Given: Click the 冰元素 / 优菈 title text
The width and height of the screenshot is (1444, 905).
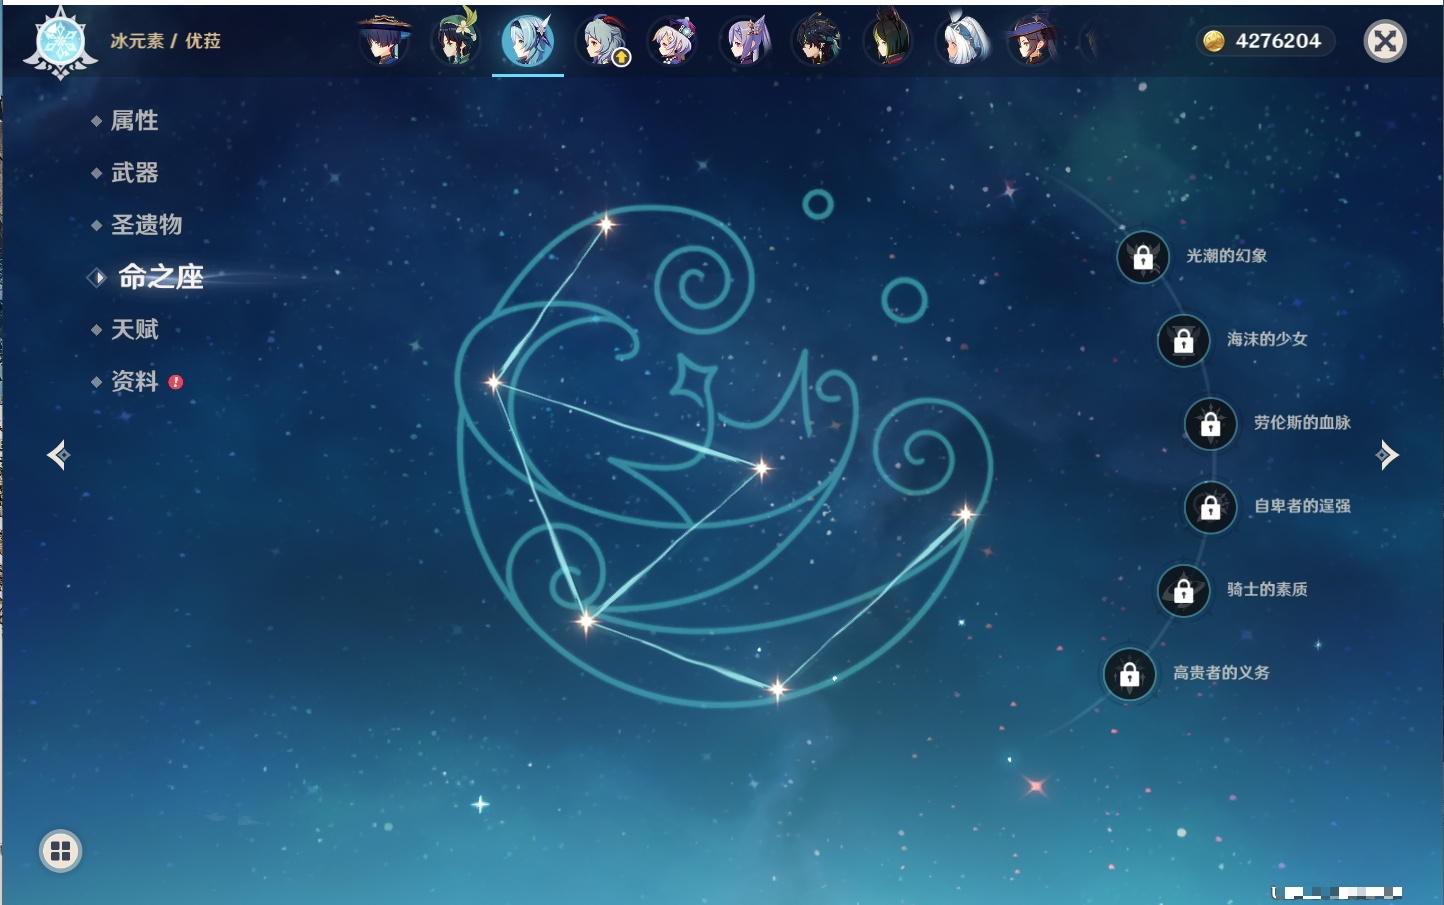Looking at the screenshot, I should tap(165, 41).
